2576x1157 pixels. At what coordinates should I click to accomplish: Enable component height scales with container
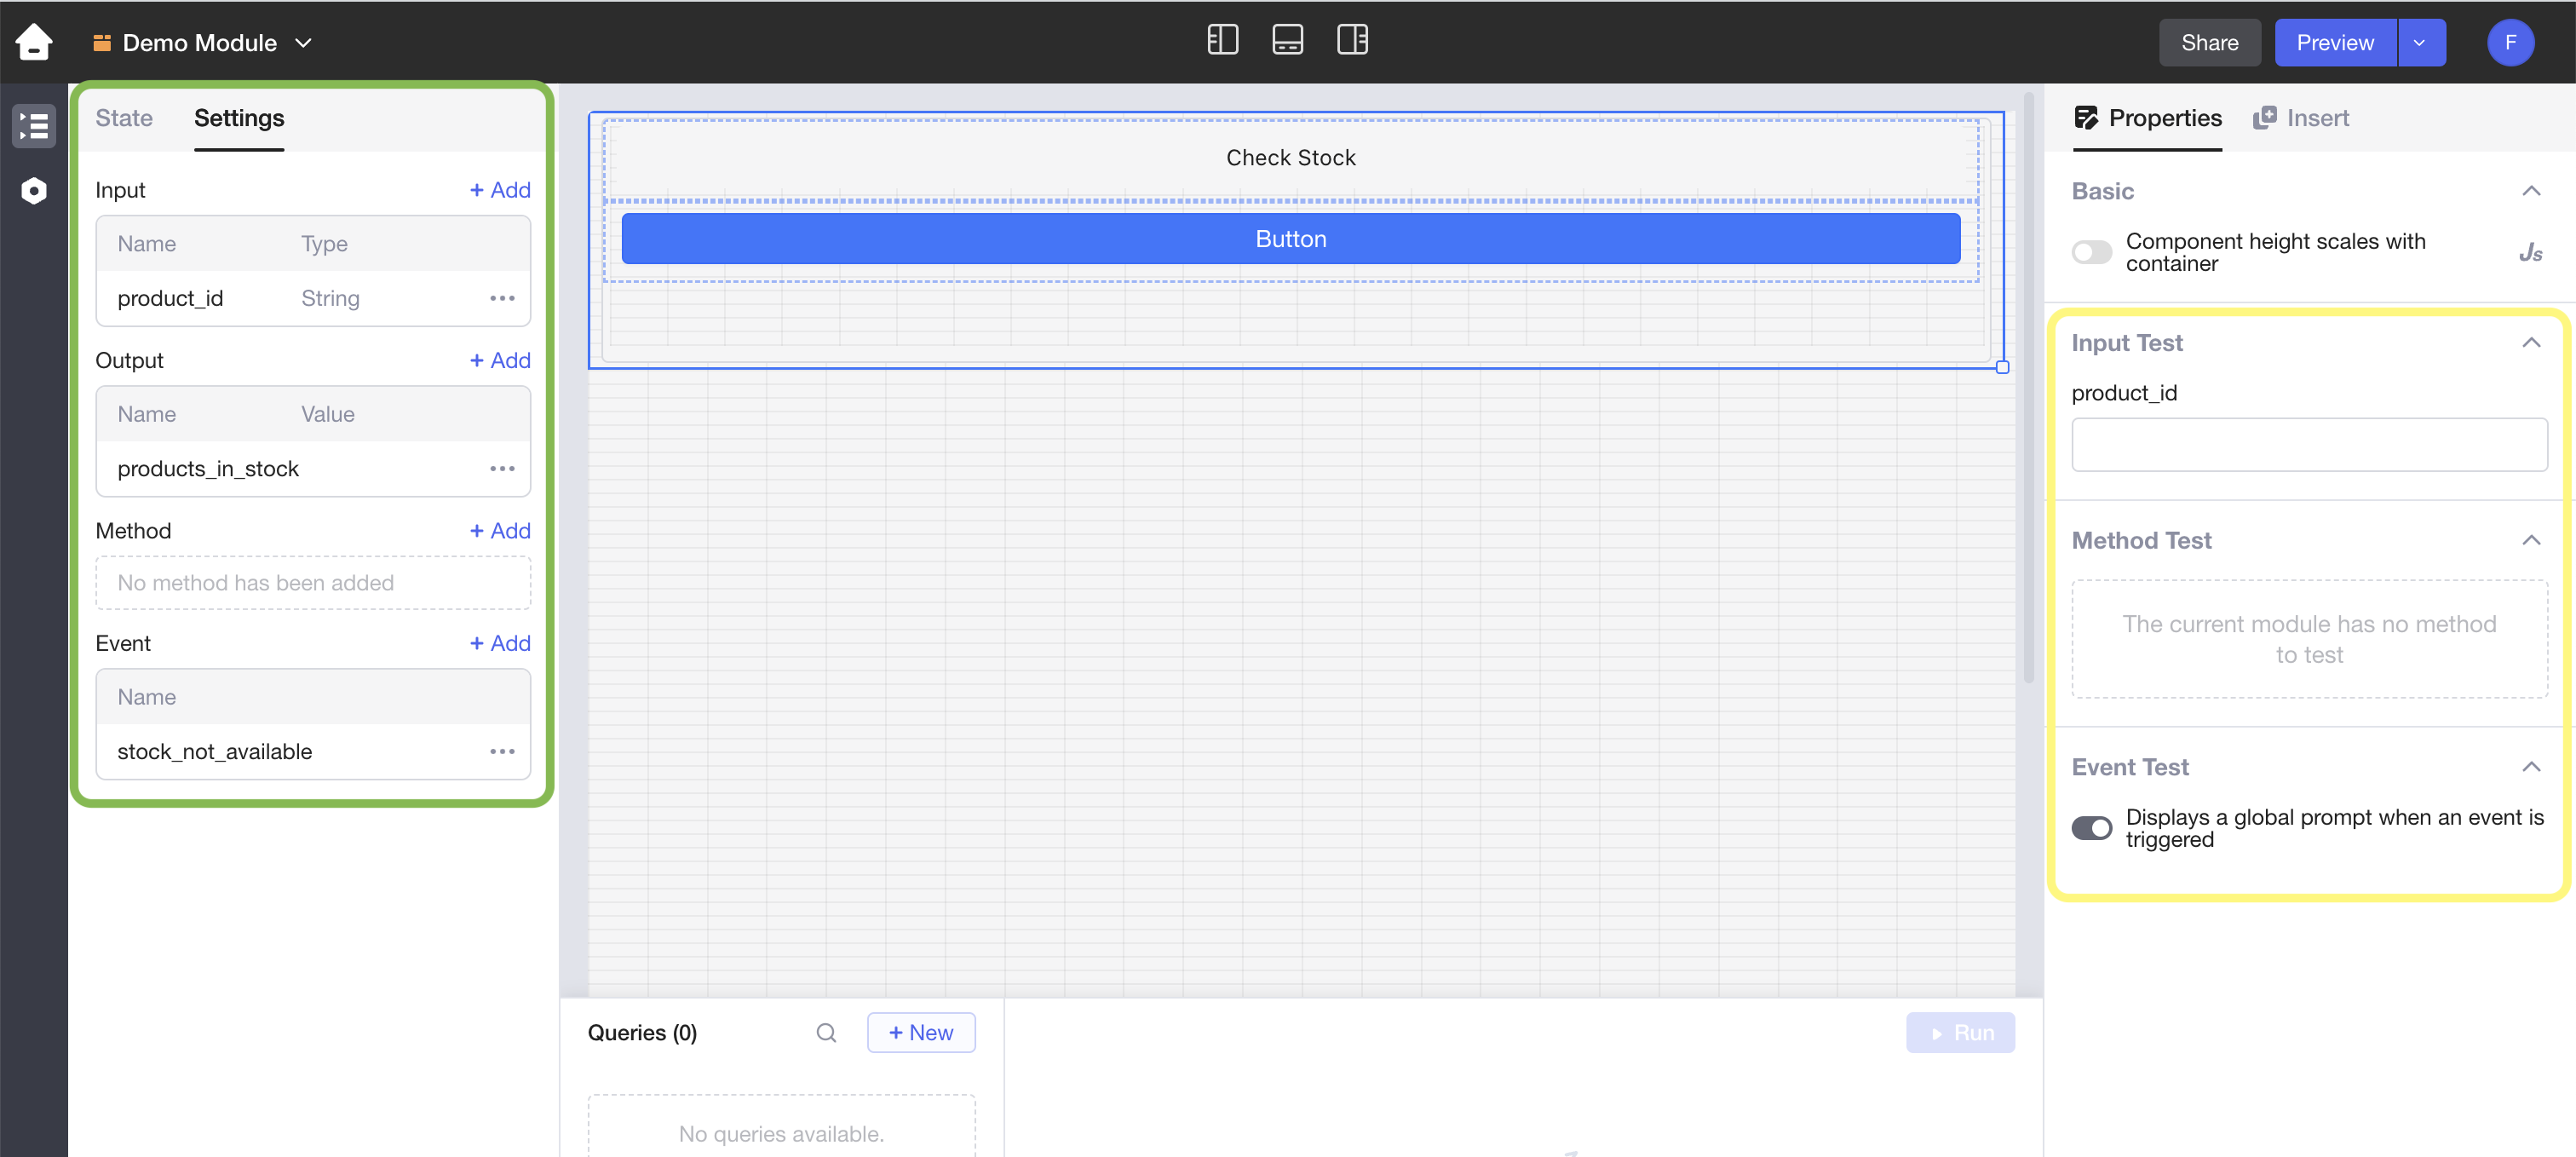coord(2091,252)
